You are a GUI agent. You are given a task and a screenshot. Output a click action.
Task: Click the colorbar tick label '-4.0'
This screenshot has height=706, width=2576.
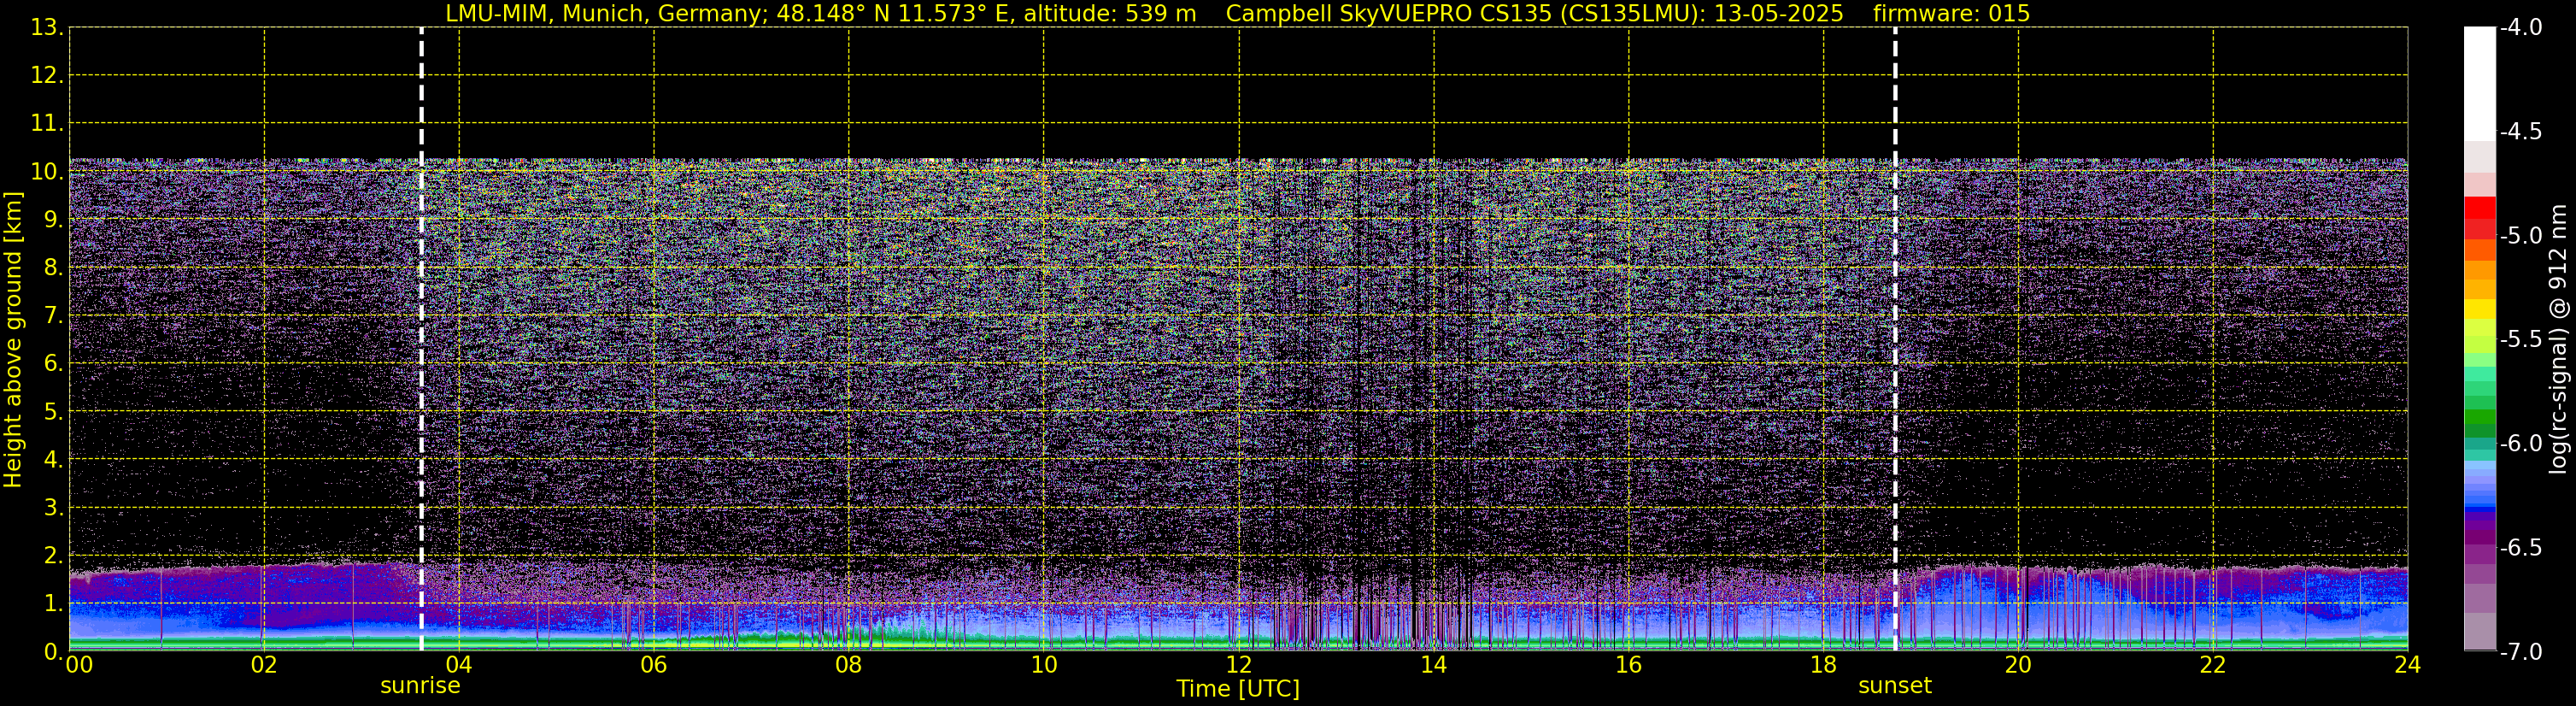[x=2520, y=28]
